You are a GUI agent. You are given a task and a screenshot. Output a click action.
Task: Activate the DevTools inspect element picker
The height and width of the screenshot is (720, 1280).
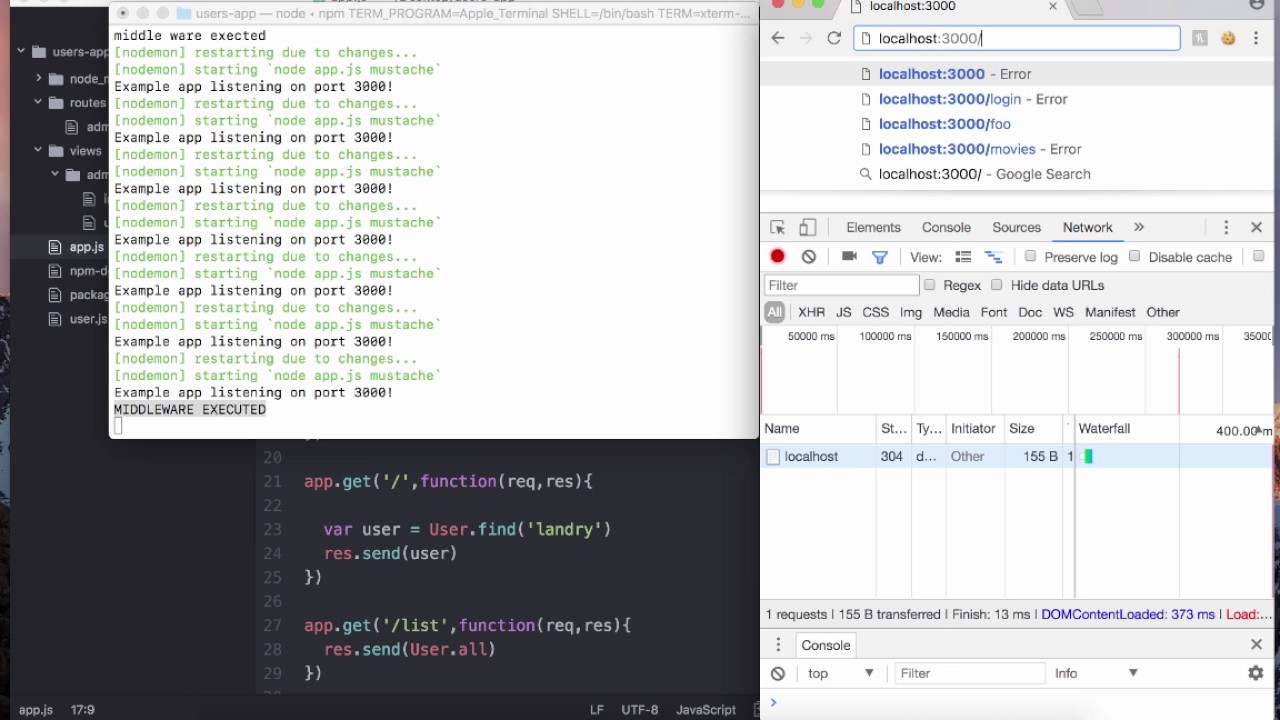pyautogui.click(x=778, y=227)
